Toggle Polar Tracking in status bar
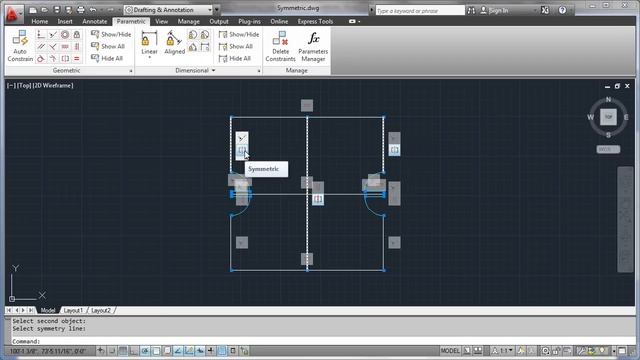The height and width of the screenshot is (360, 640). [x=145, y=351]
